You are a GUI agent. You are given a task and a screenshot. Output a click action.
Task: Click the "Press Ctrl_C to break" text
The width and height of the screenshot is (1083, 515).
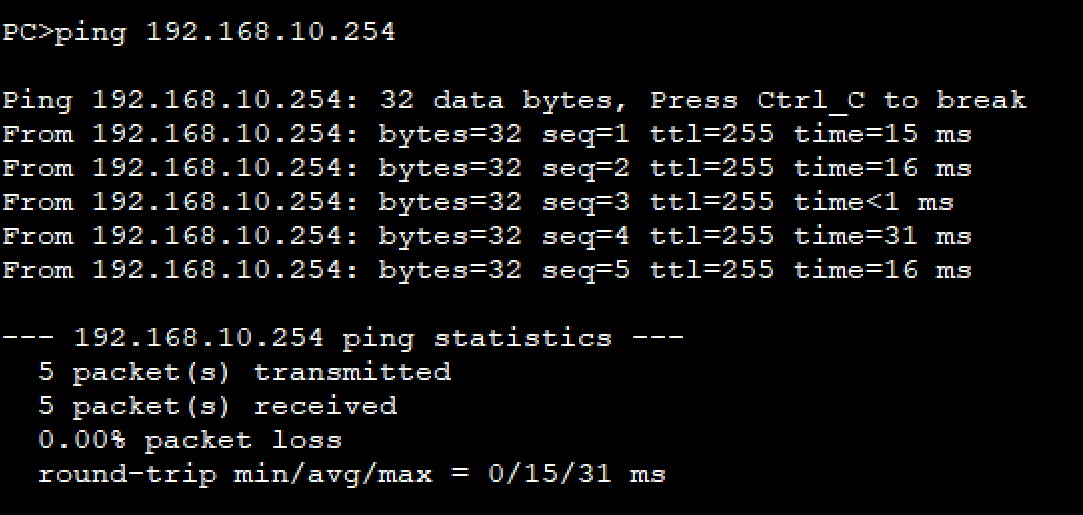click(x=838, y=100)
